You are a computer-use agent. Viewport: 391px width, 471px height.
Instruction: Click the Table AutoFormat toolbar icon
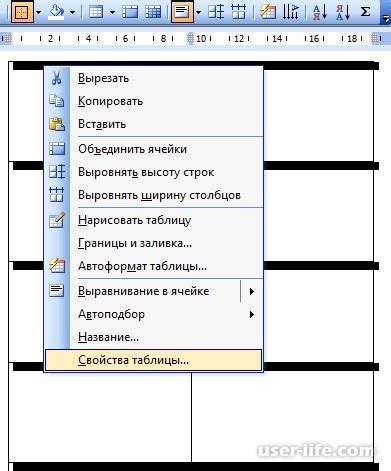click(x=268, y=12)
